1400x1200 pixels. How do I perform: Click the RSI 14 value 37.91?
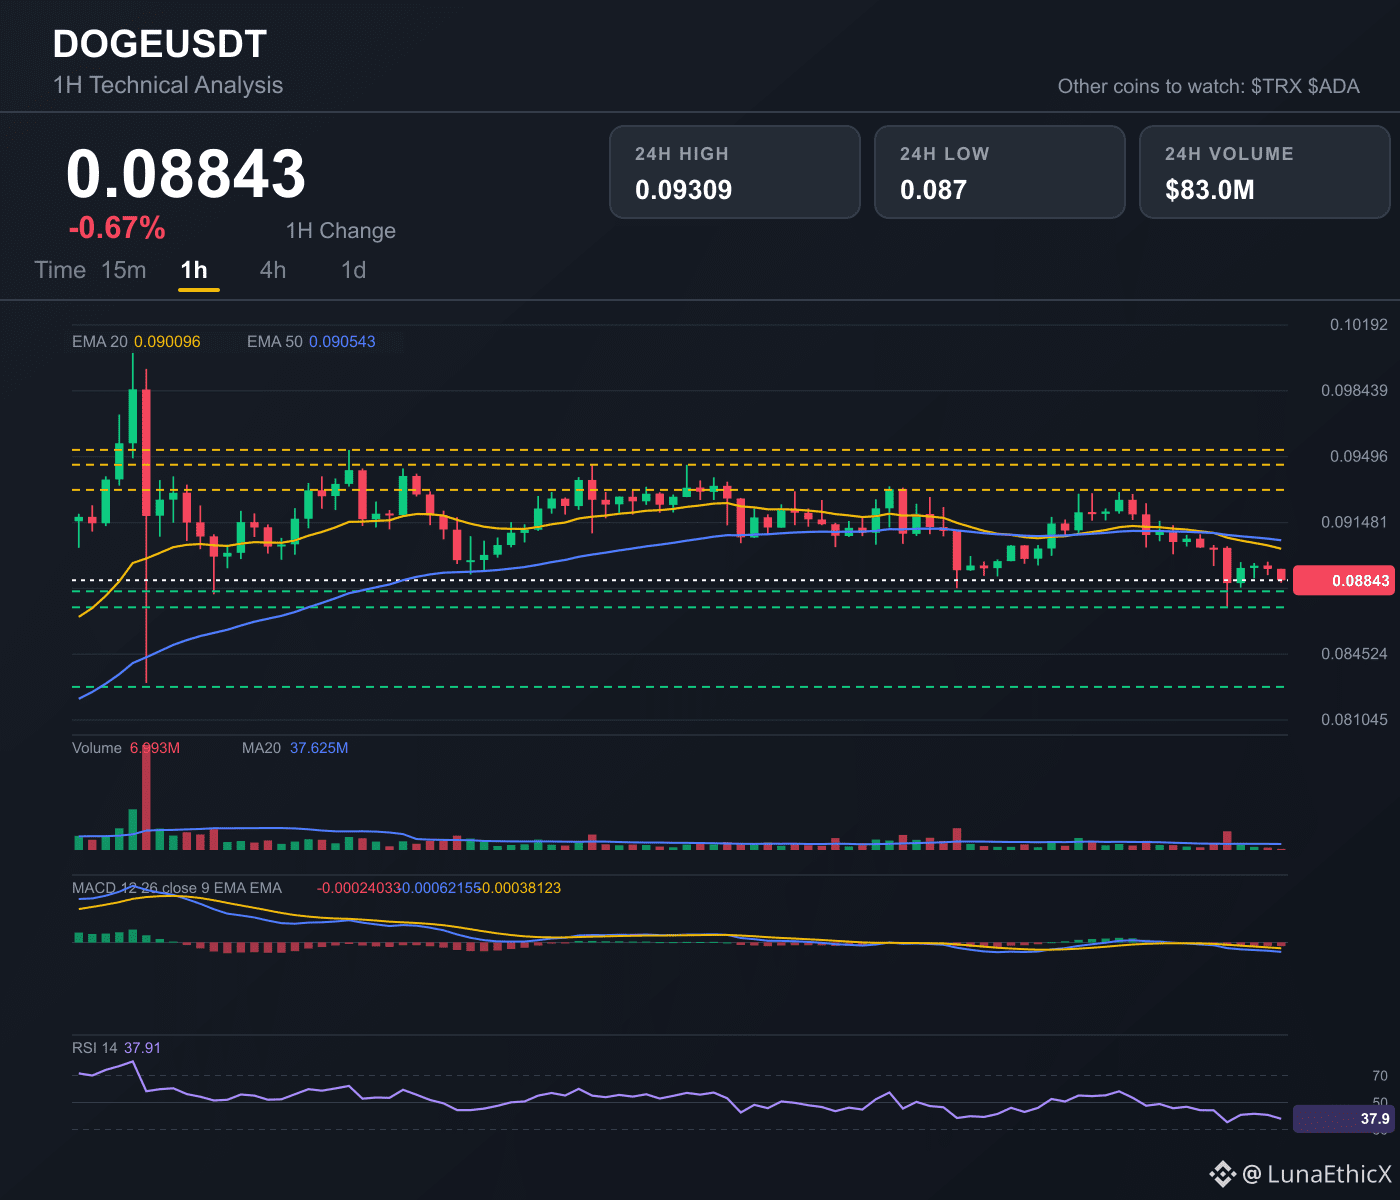tap(142, 1048)
